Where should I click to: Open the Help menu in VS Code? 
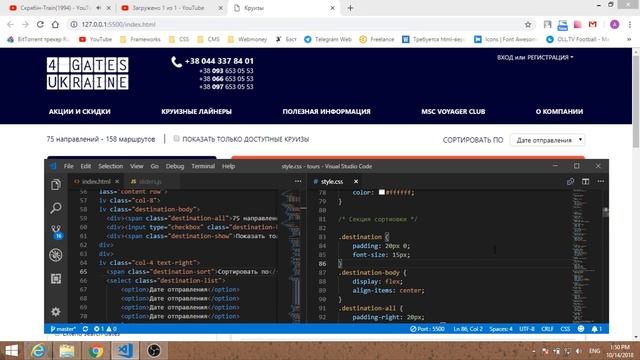point(228,166)
